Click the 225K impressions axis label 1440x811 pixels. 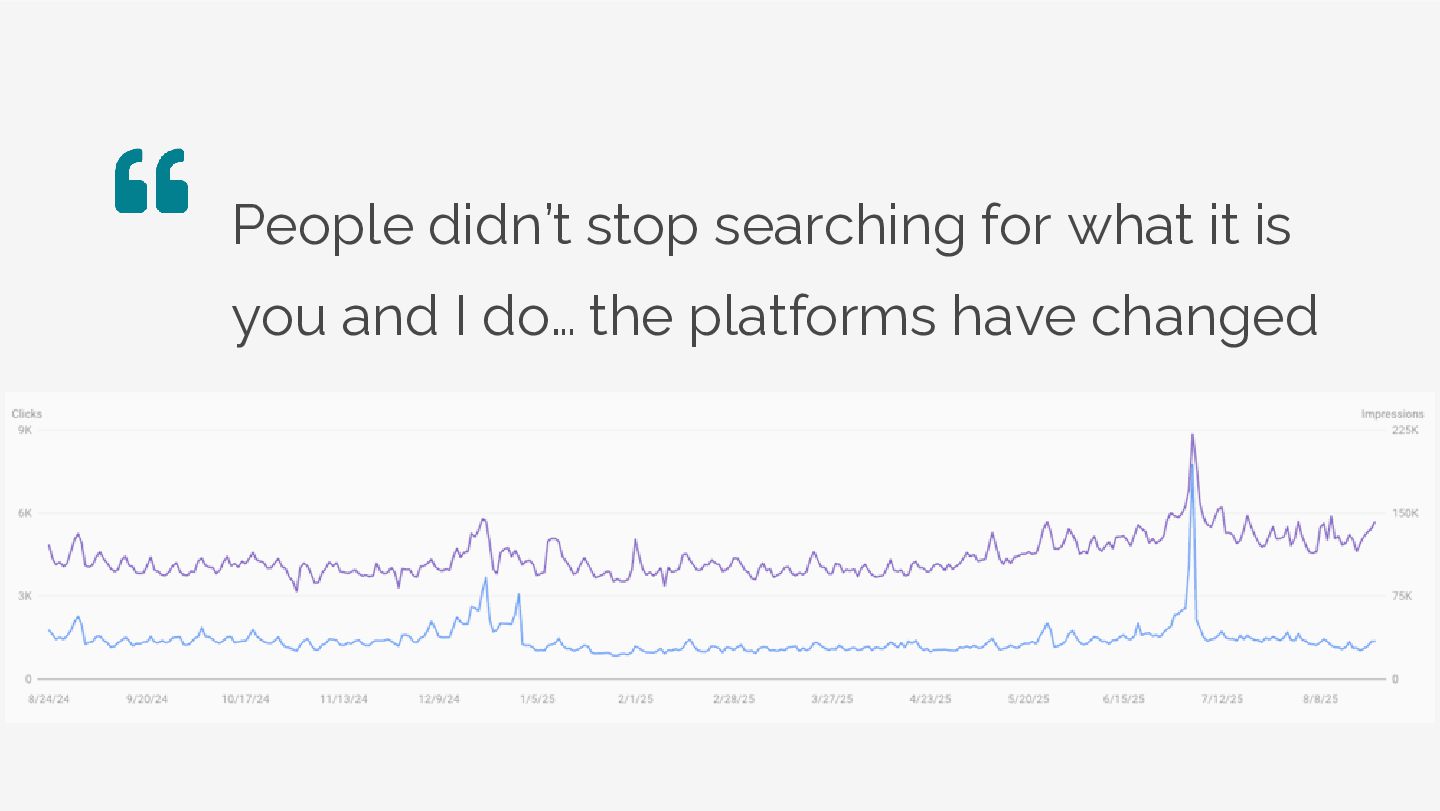(1405, 430)
